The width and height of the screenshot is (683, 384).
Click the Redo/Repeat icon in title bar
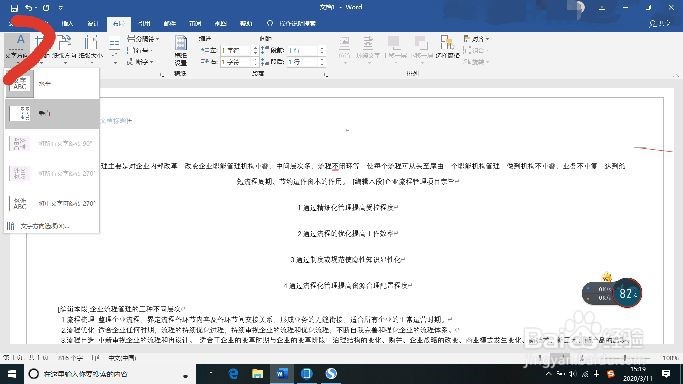point(46,8)
